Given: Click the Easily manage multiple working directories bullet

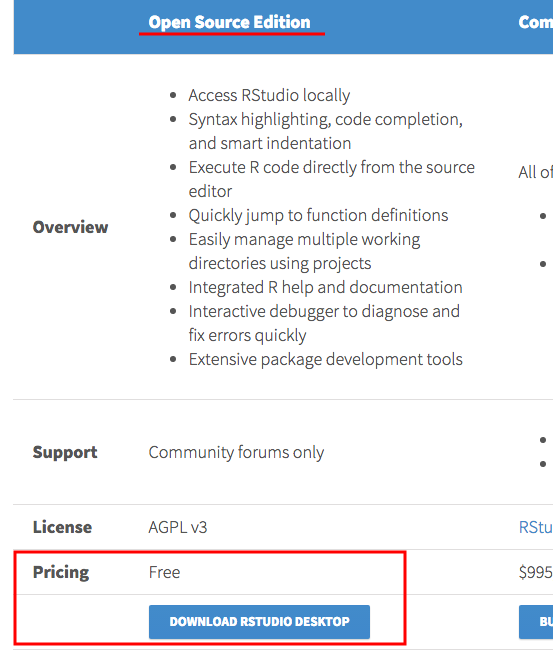Looking at the screenshot, I should pyautogui.click(x=304, y=251).
